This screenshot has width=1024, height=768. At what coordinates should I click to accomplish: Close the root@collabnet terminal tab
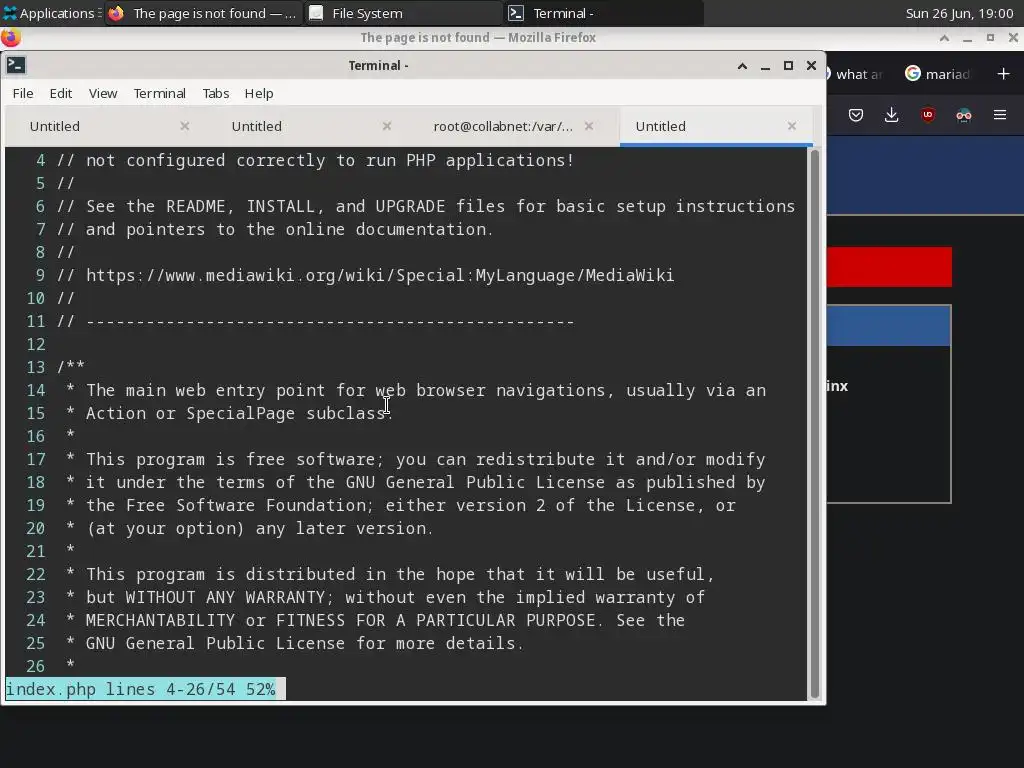pyautogui.click(x=589, y=126)
